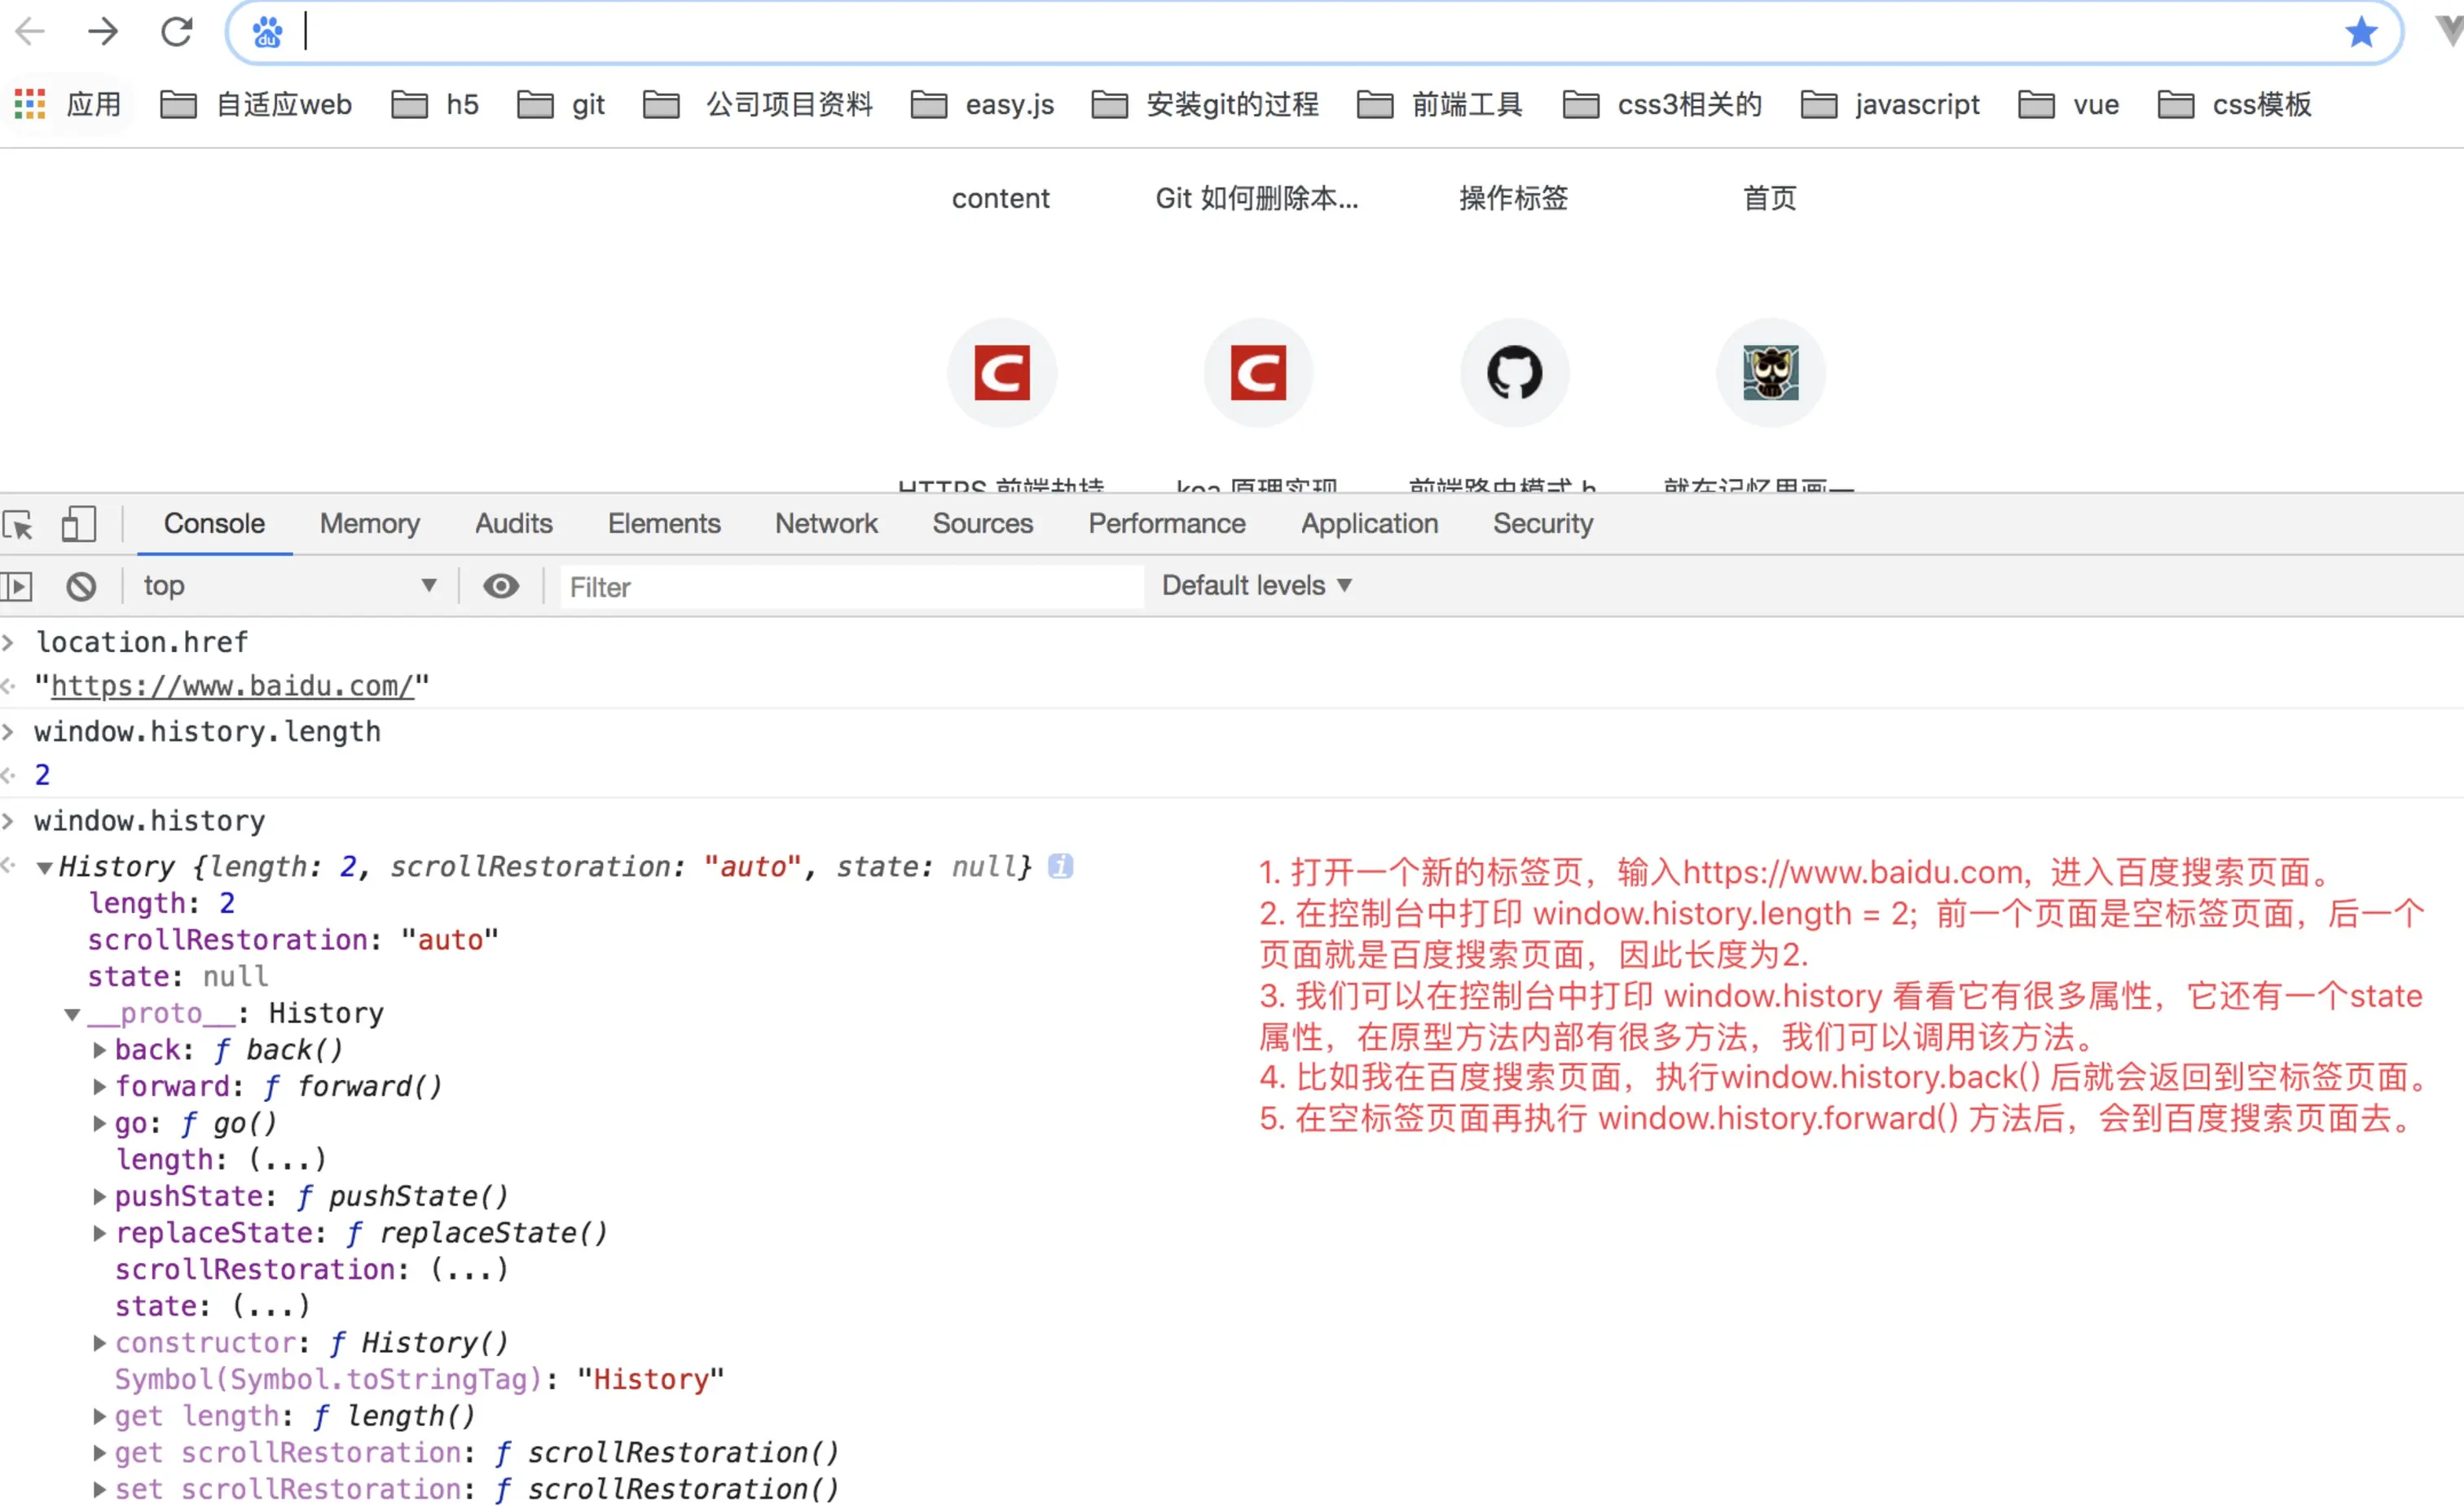Toggle the live expression eye icon

501,586
